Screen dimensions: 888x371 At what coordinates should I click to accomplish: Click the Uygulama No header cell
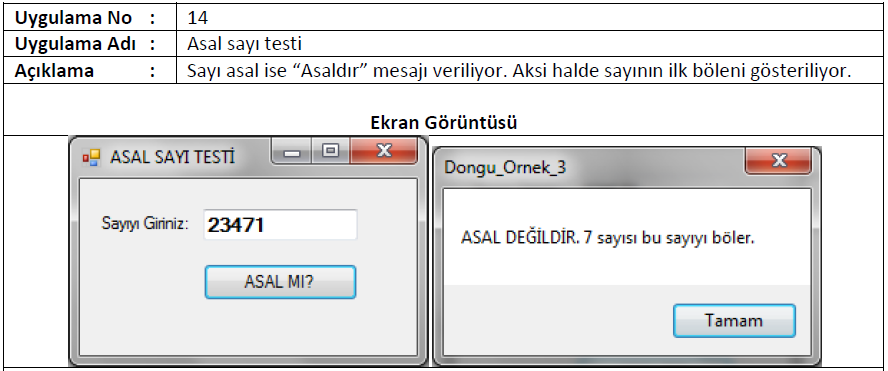click(x=90, y=18)
